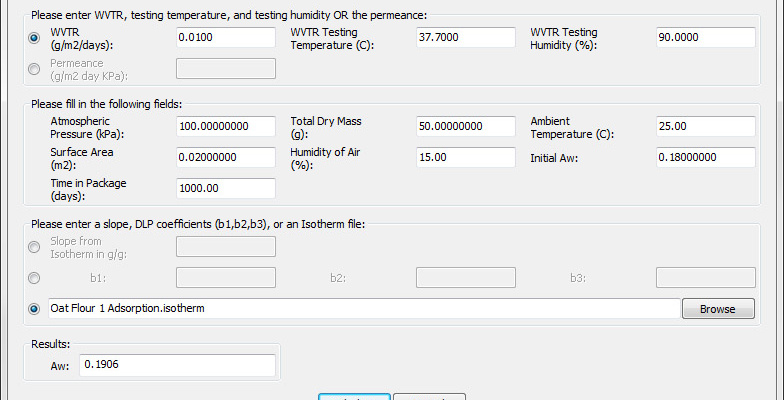Click the Surface Area (m2) label
Screen dimensions: 784x400
(82, 158)
